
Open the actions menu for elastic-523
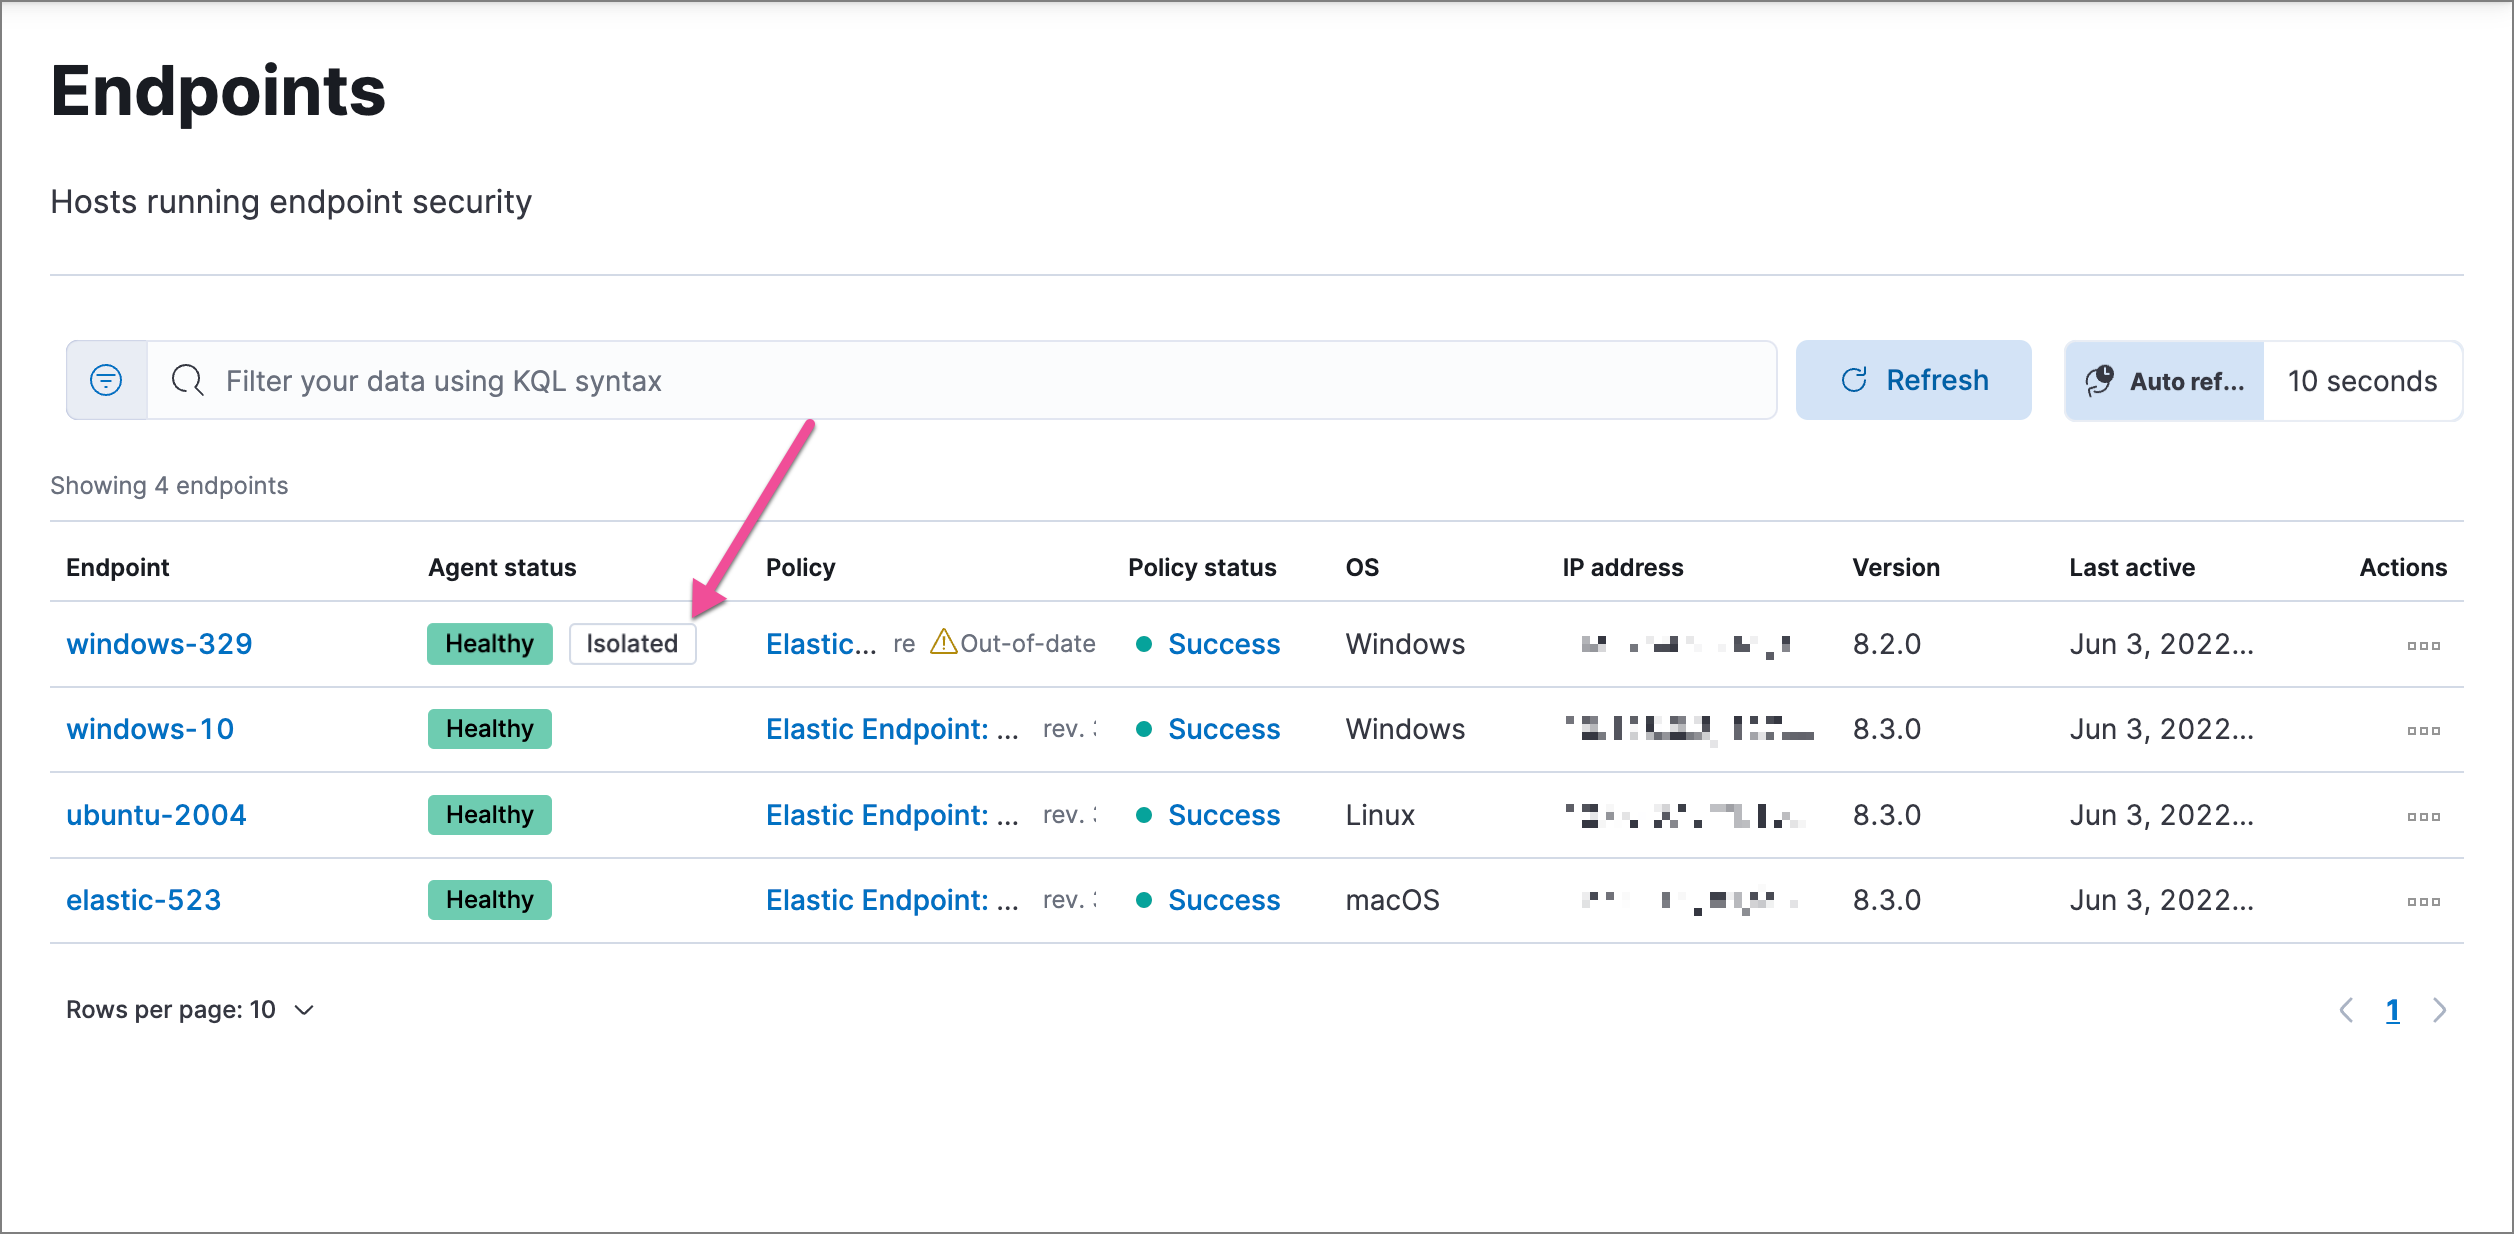(x=2423, y=900)
